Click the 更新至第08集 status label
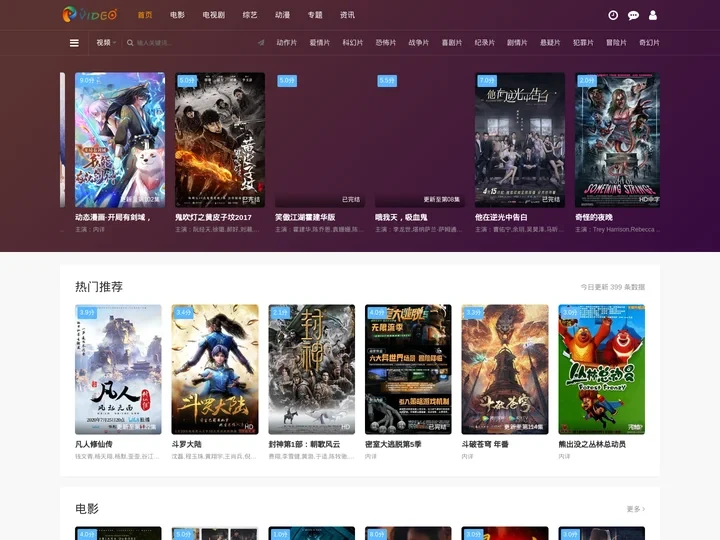720x540 pixels. pos(441,199)
